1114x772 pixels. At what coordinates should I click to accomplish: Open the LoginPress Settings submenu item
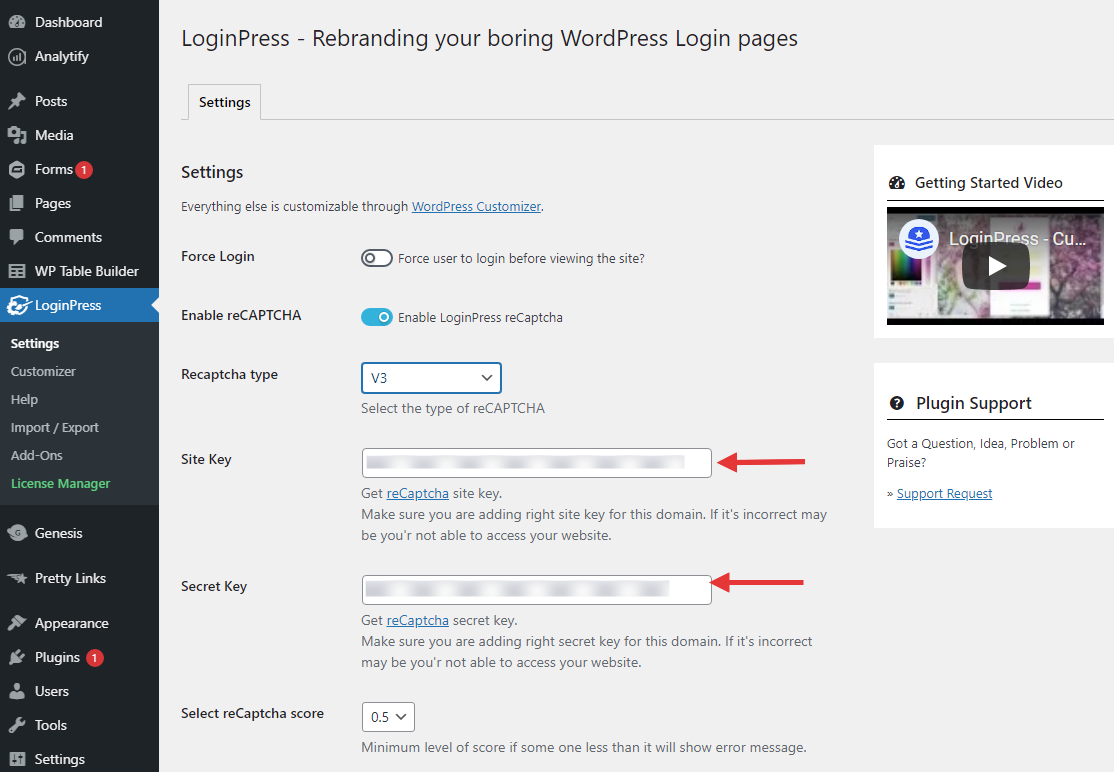tap(35, 343)
